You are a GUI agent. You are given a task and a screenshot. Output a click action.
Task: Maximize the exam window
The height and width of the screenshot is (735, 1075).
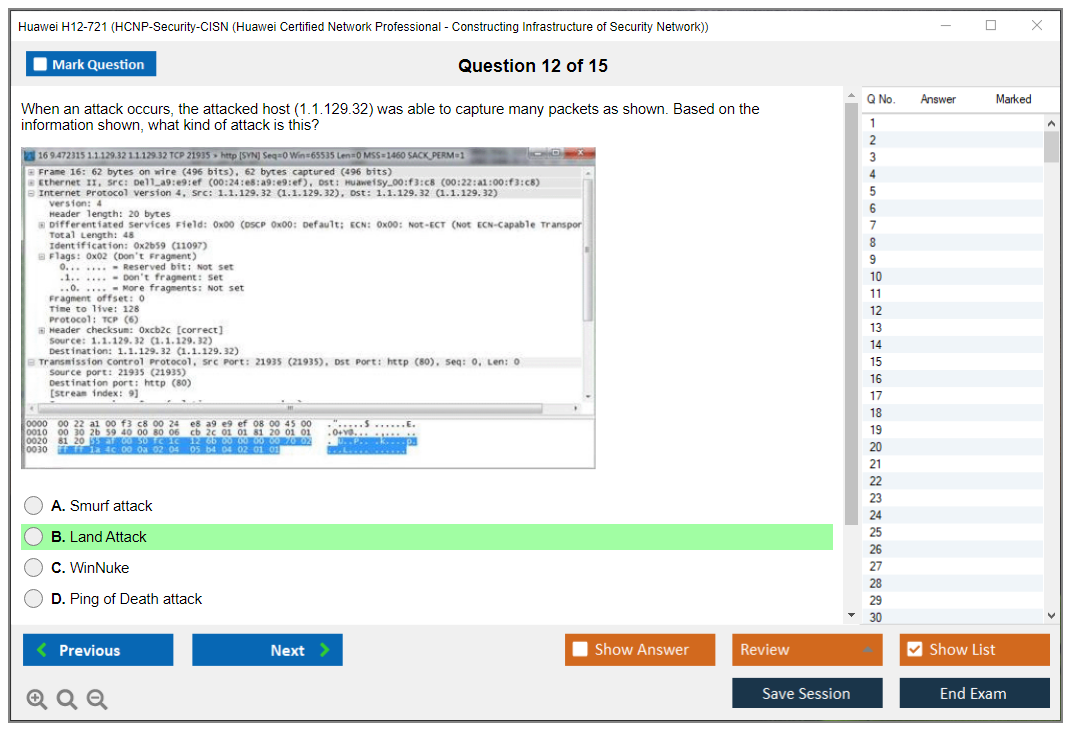click(990, 26)
